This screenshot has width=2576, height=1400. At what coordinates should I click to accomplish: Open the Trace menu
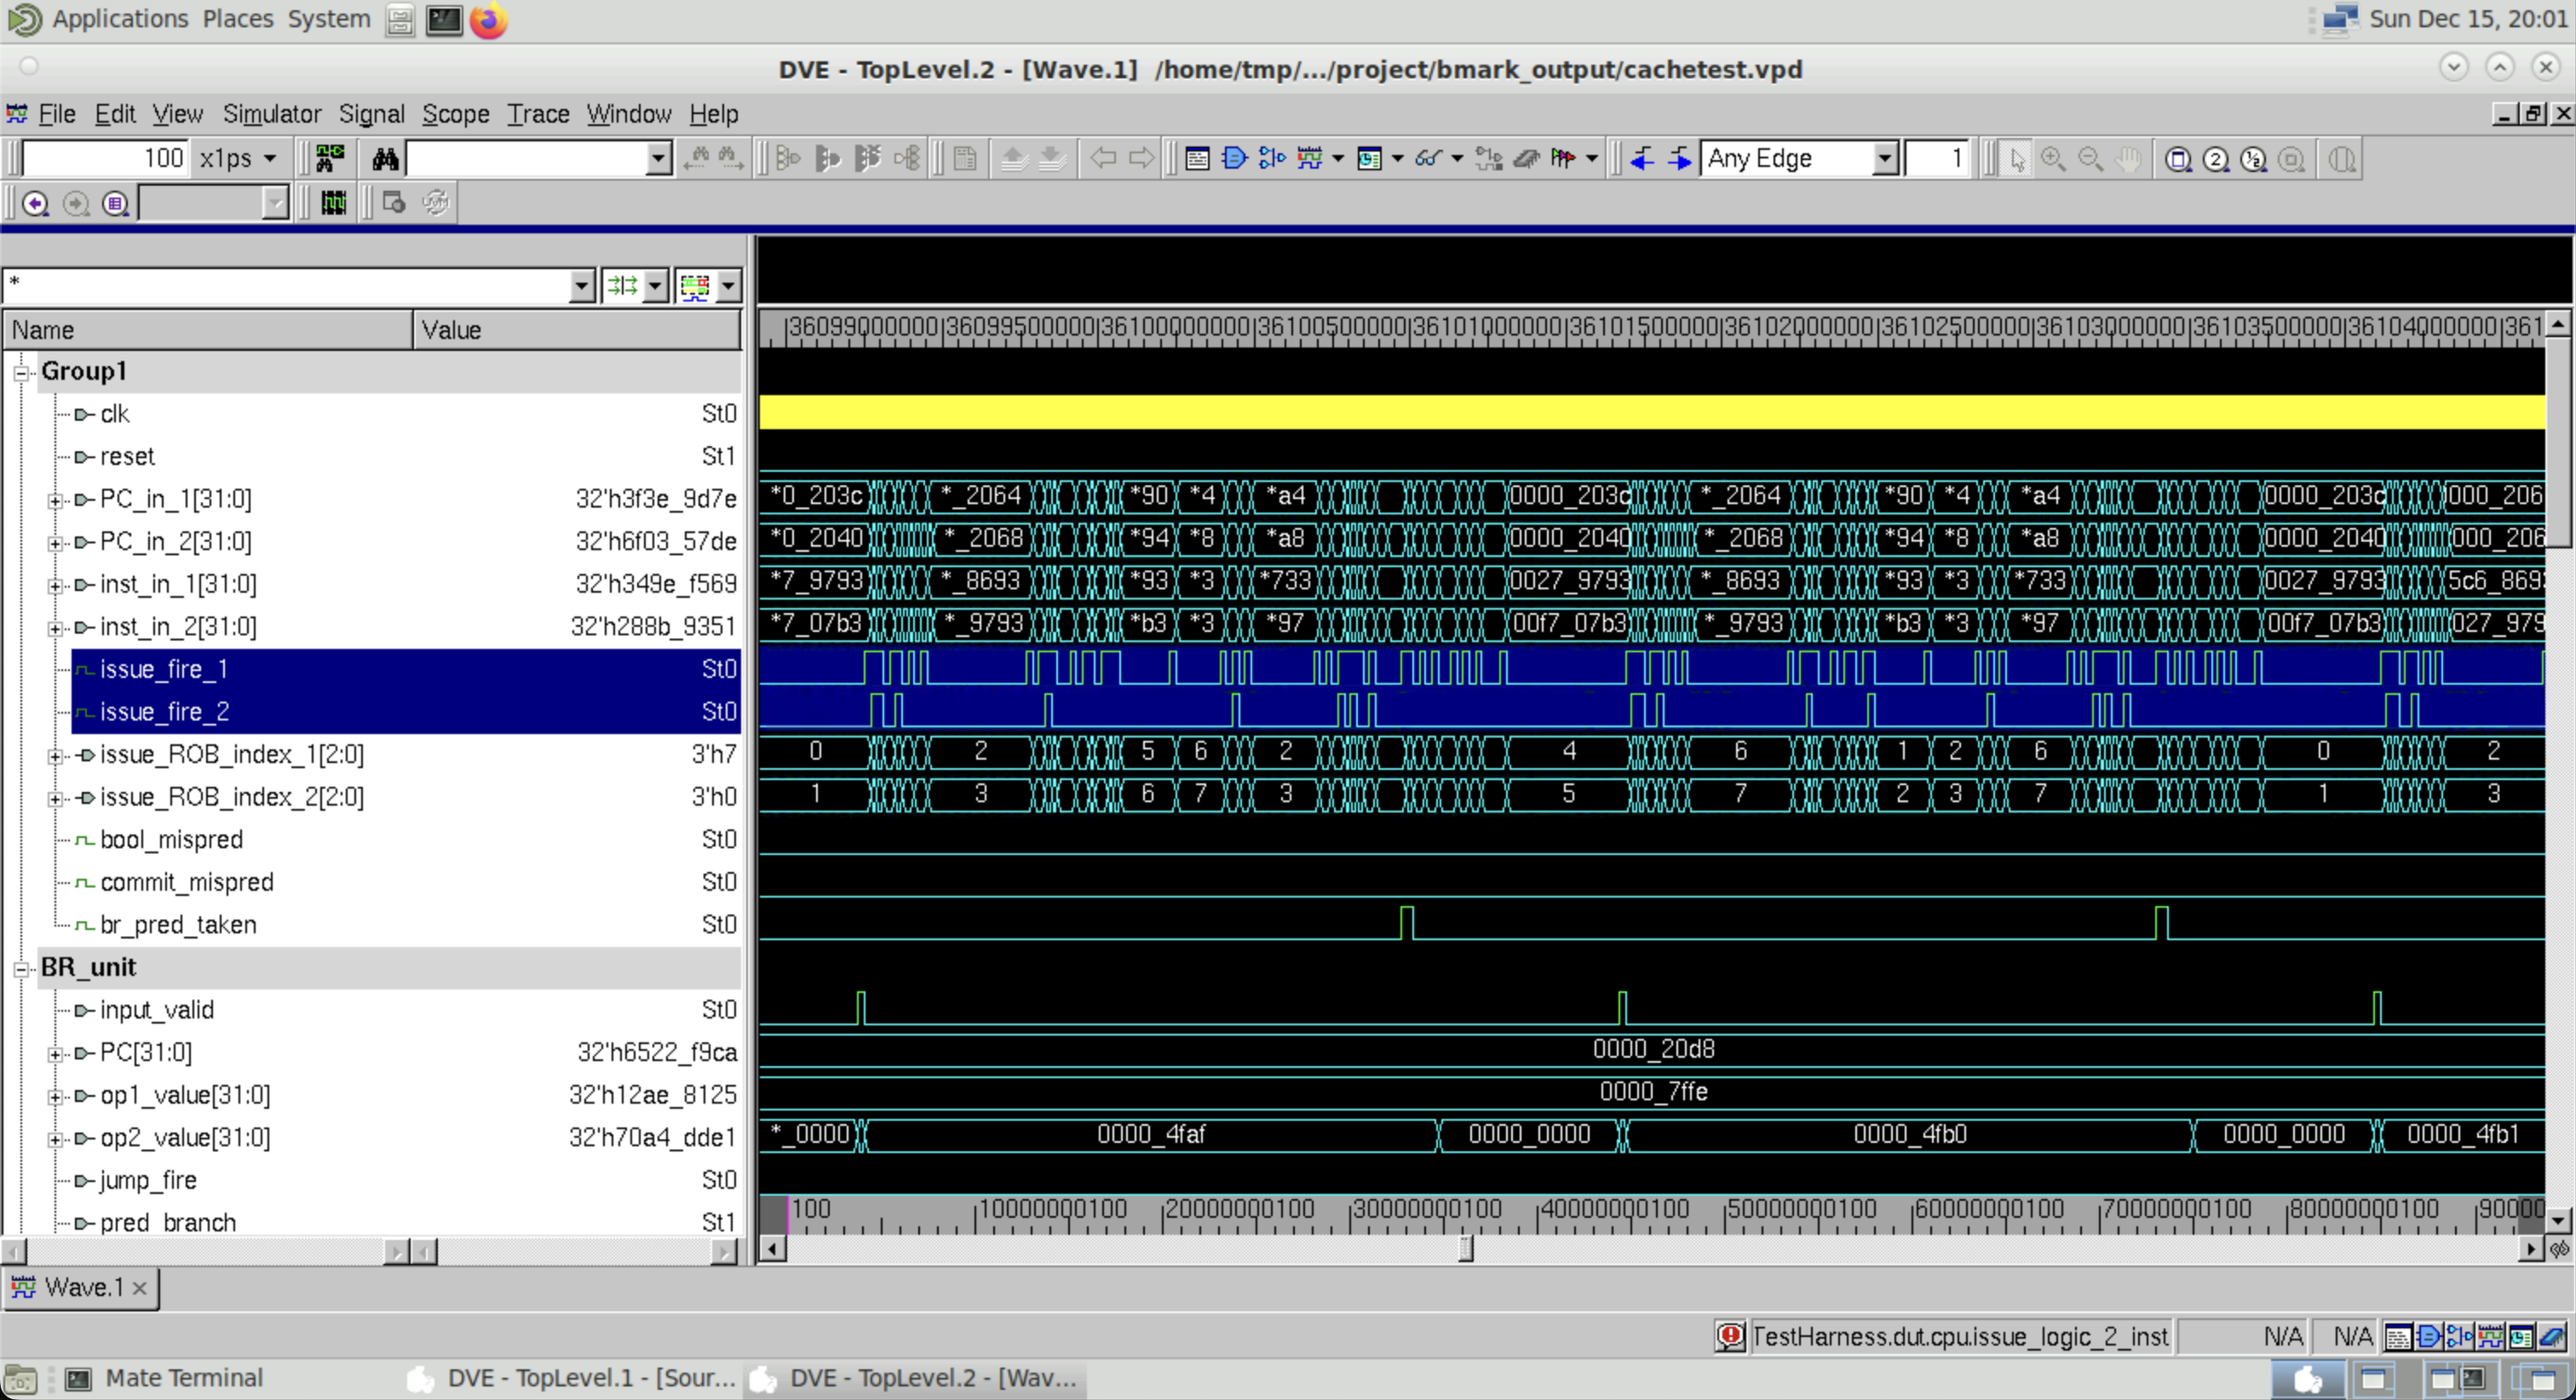[537, 114]
